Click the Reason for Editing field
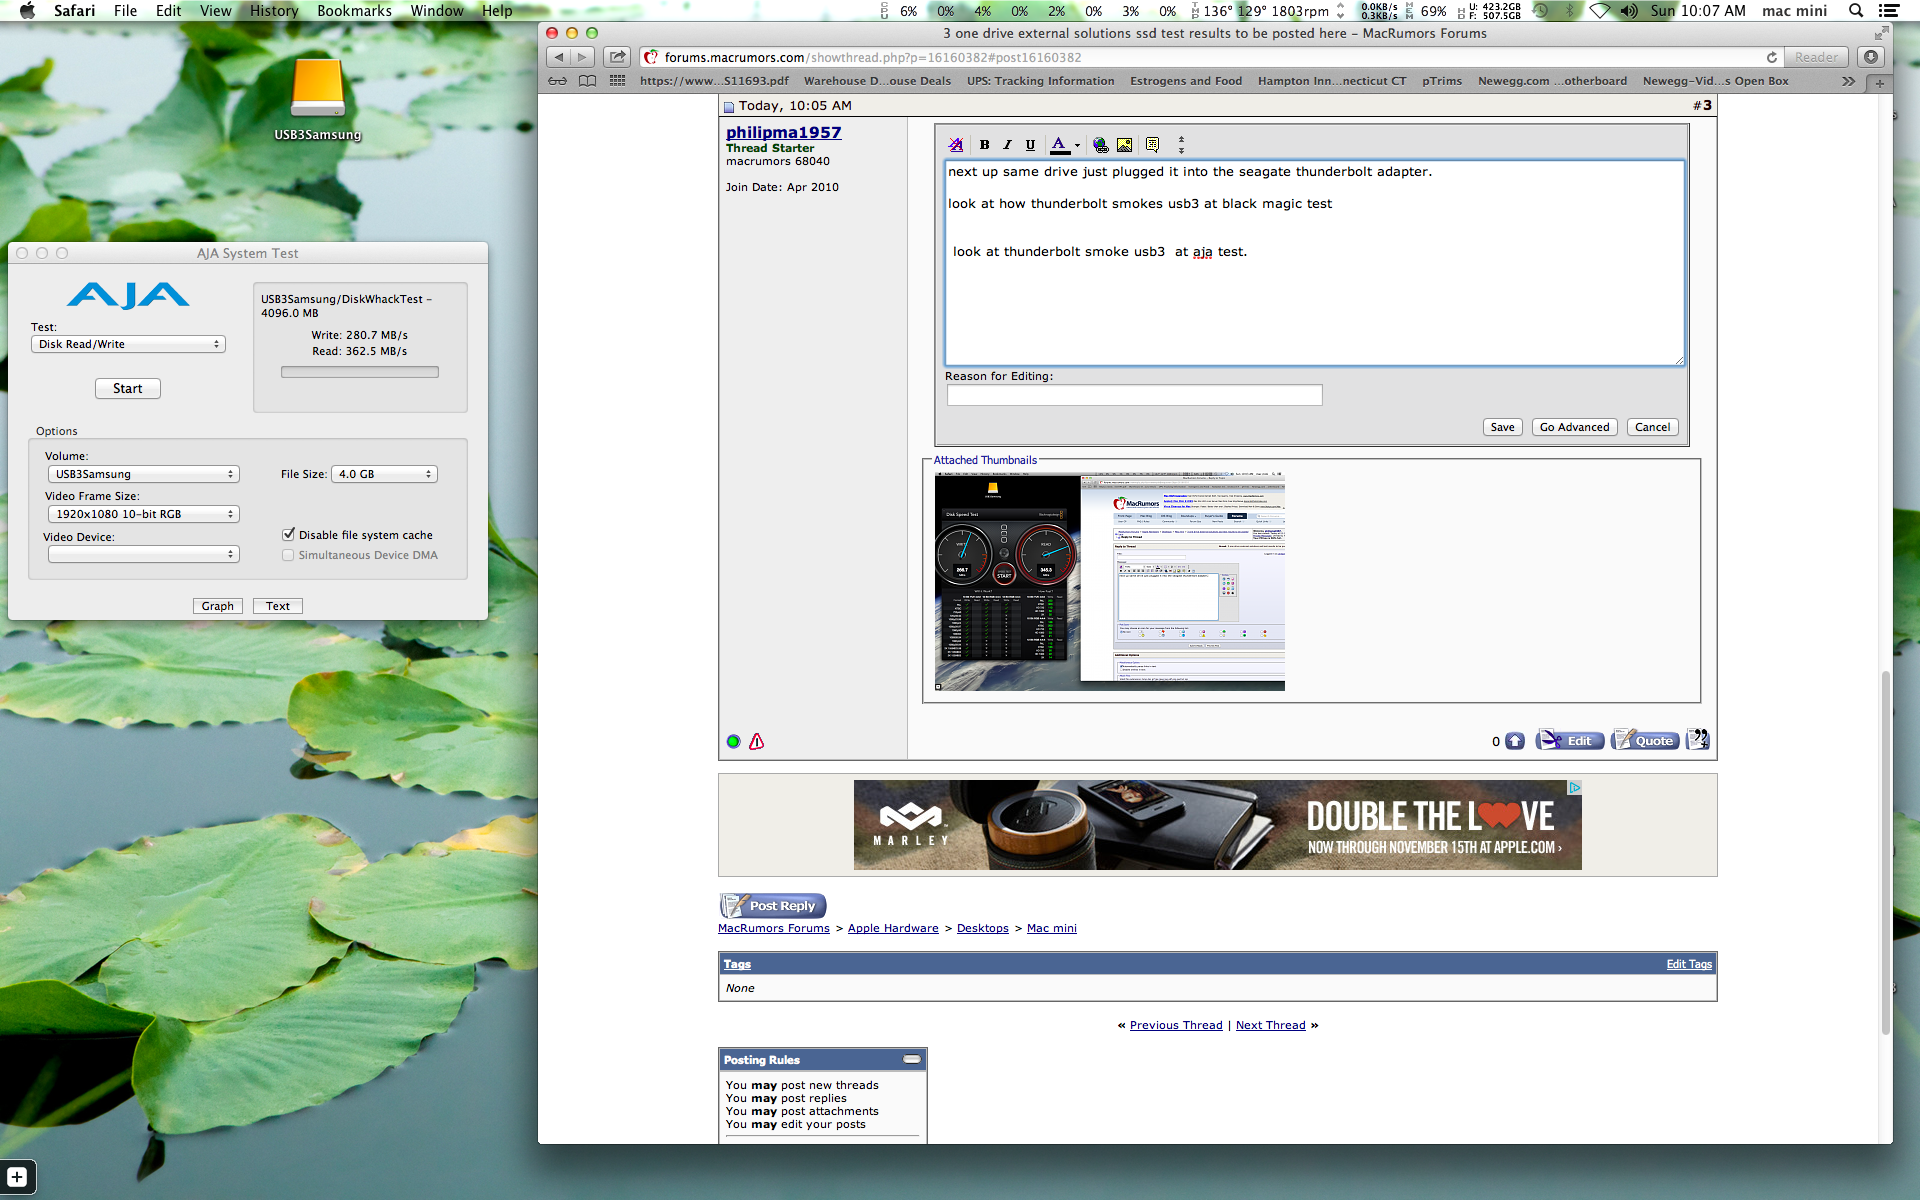This screenshot has width=1920, height=1200. point(1134,395)
